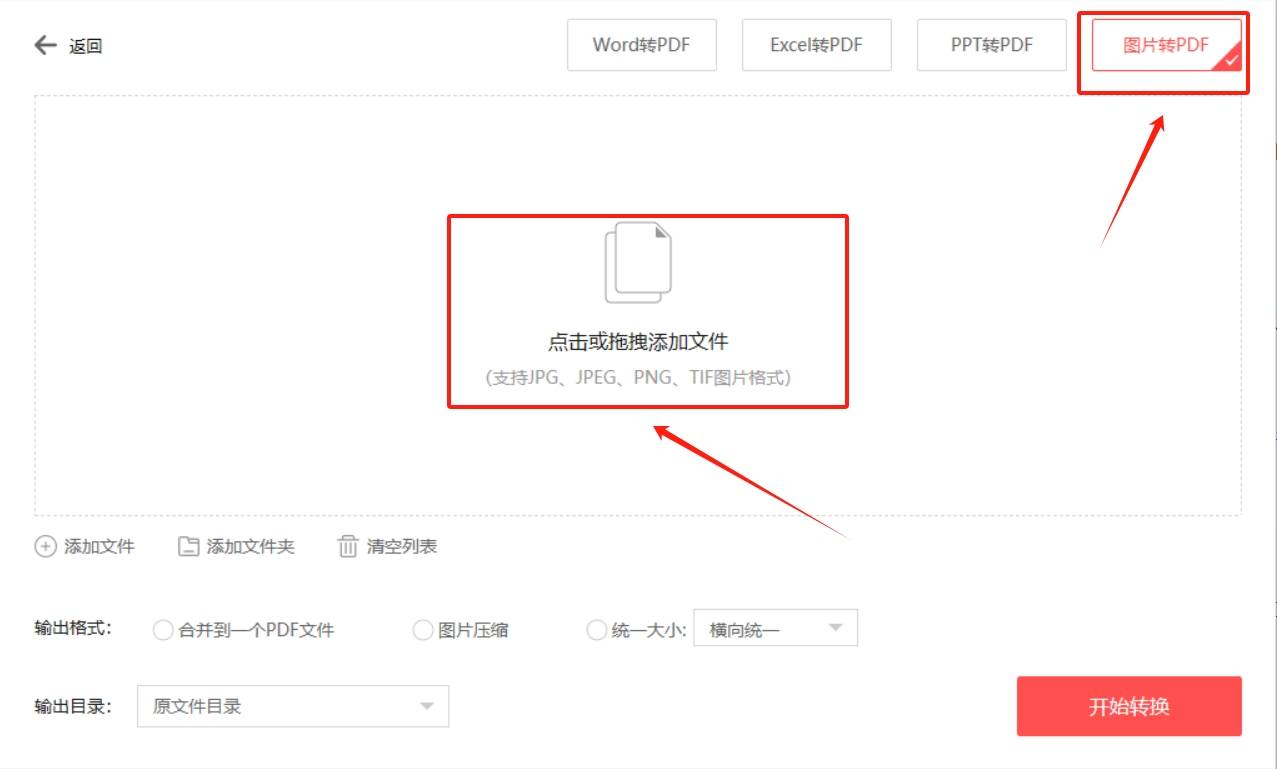Click the folder icon for 添加文件夹

188,547
